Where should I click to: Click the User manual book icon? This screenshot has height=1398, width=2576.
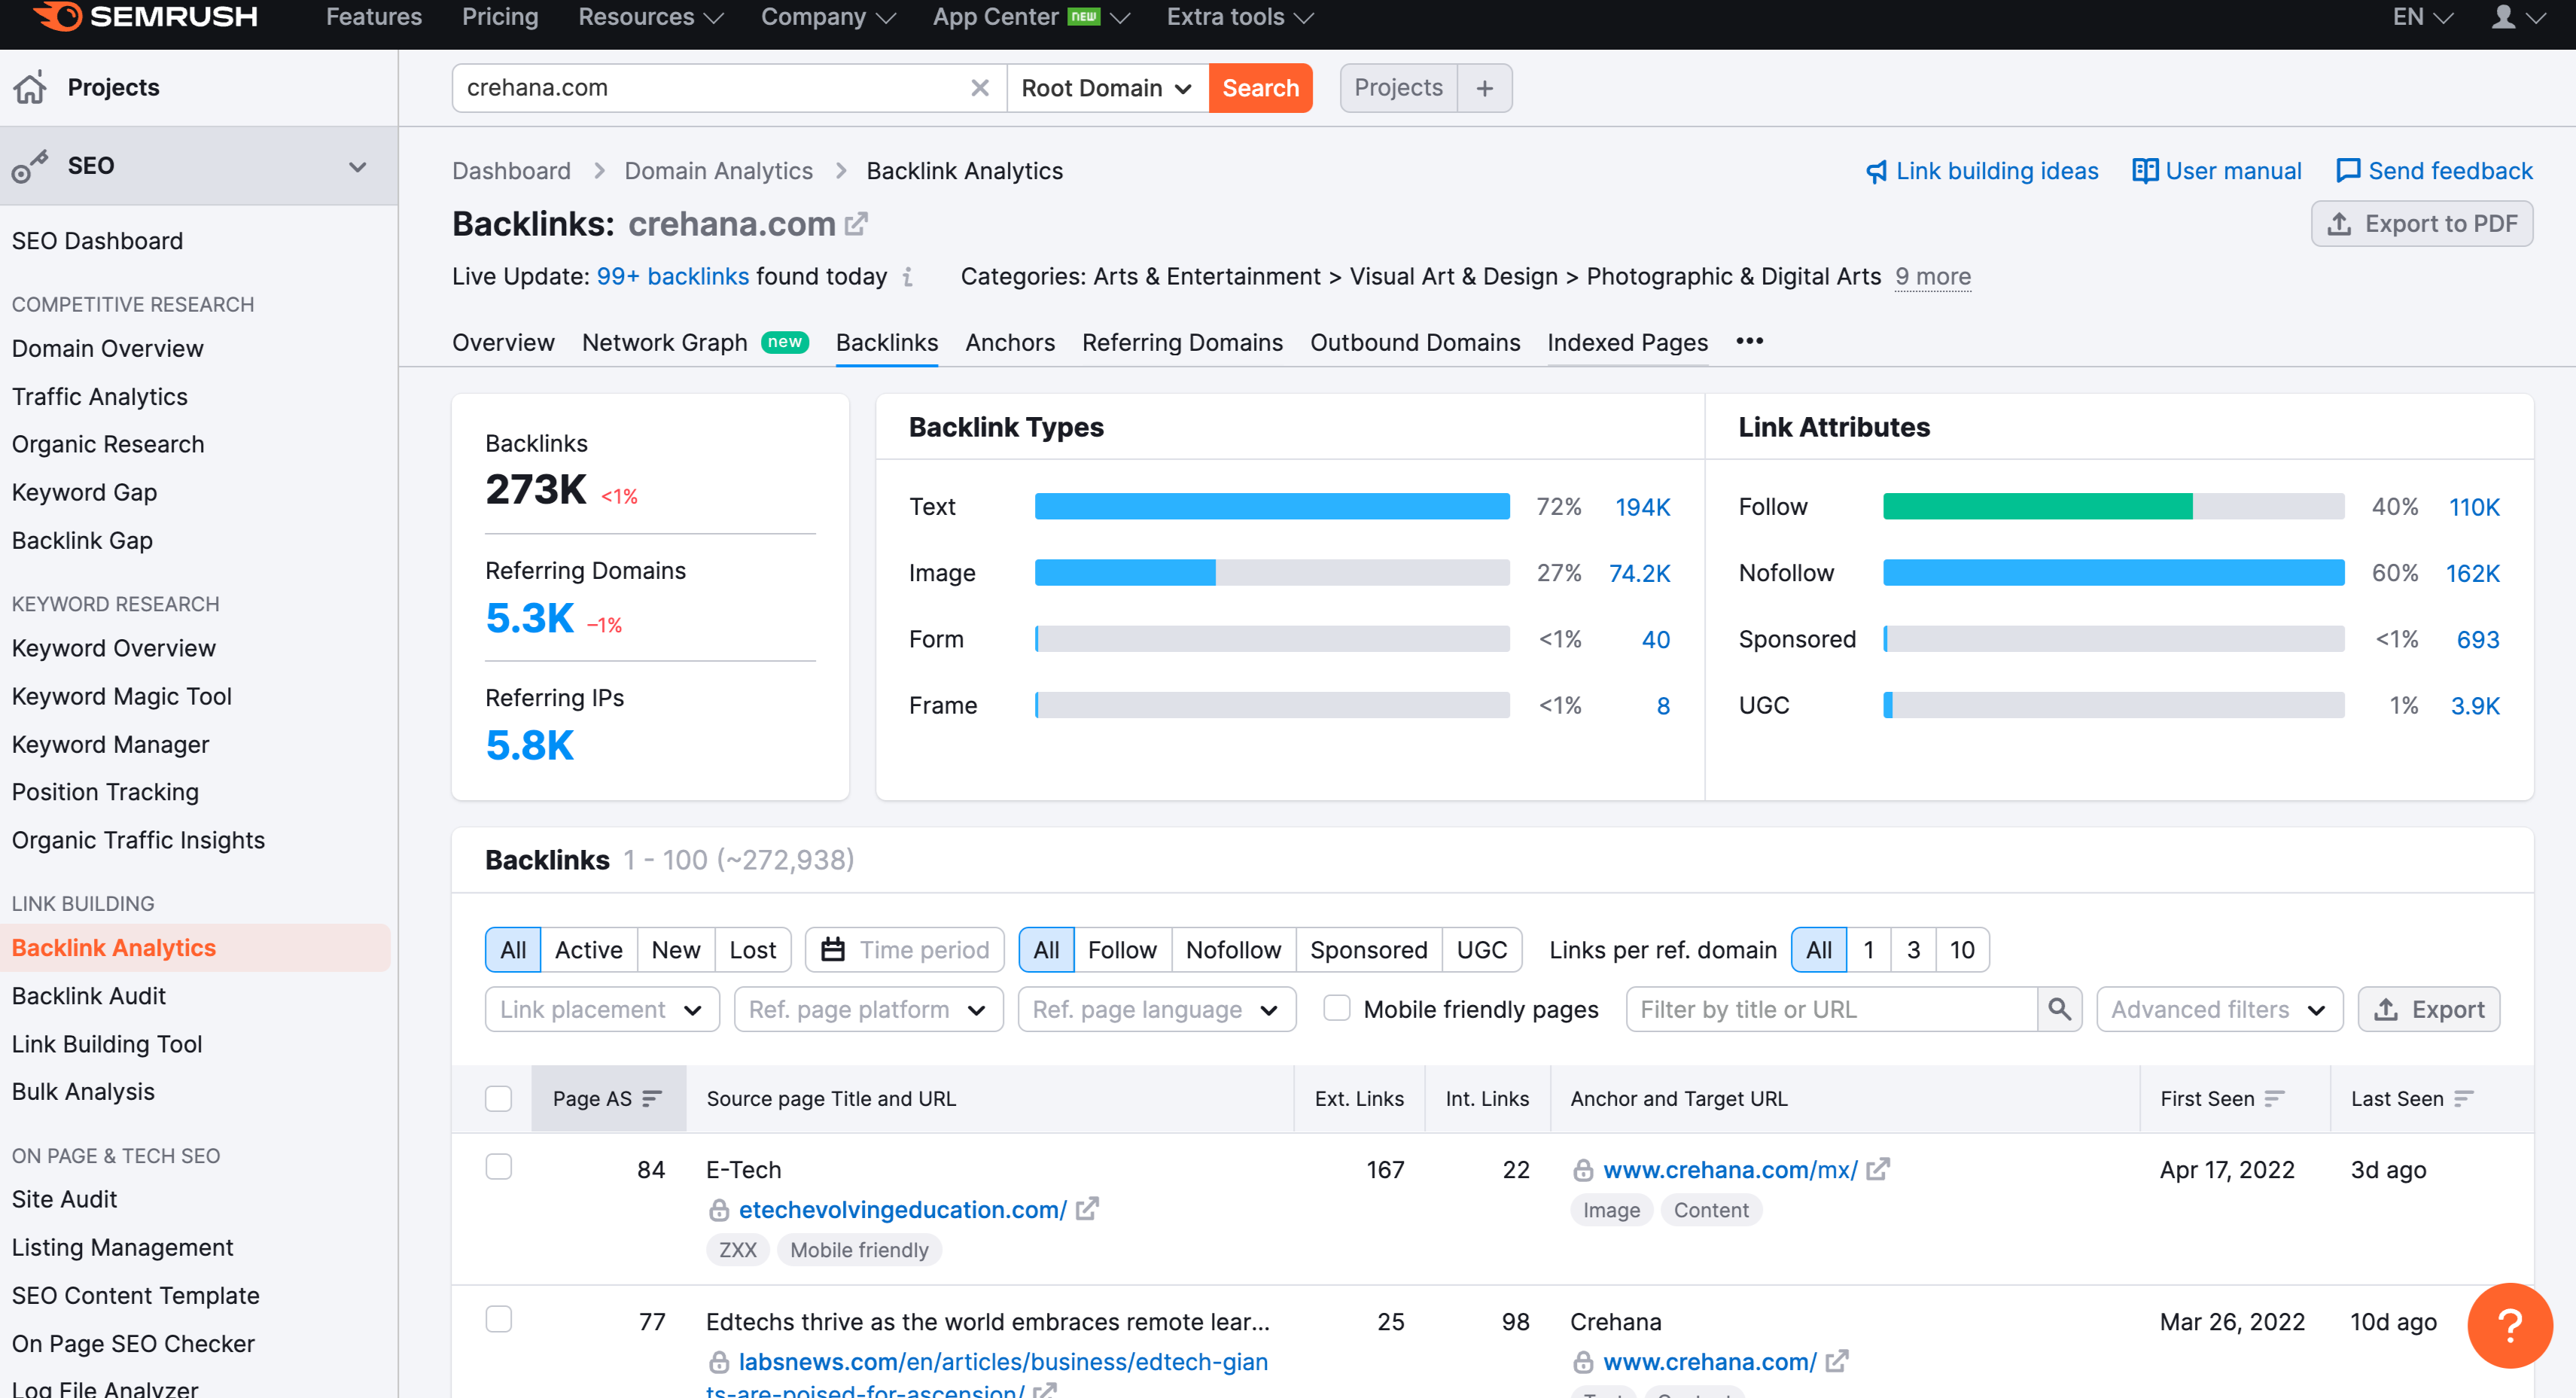(x=2144, y=171)
